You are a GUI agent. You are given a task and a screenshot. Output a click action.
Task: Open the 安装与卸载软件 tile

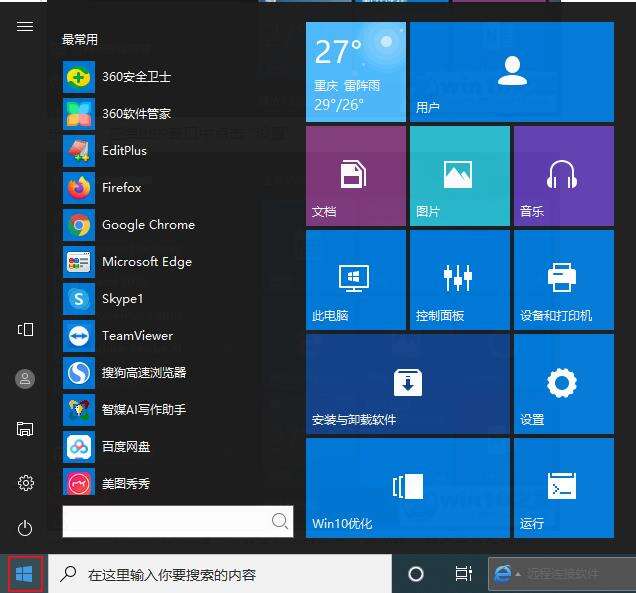[x=408, y=384]
